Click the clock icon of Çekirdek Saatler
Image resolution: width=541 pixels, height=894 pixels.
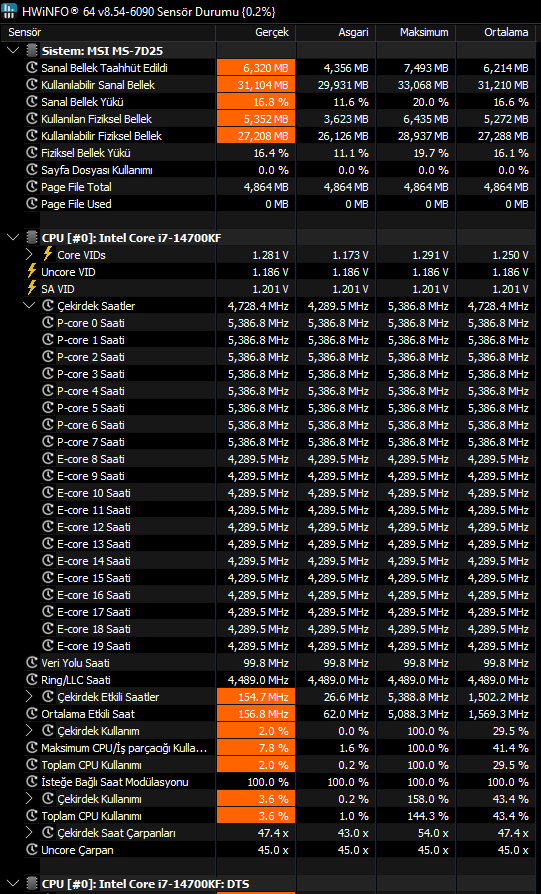[48, 306]
